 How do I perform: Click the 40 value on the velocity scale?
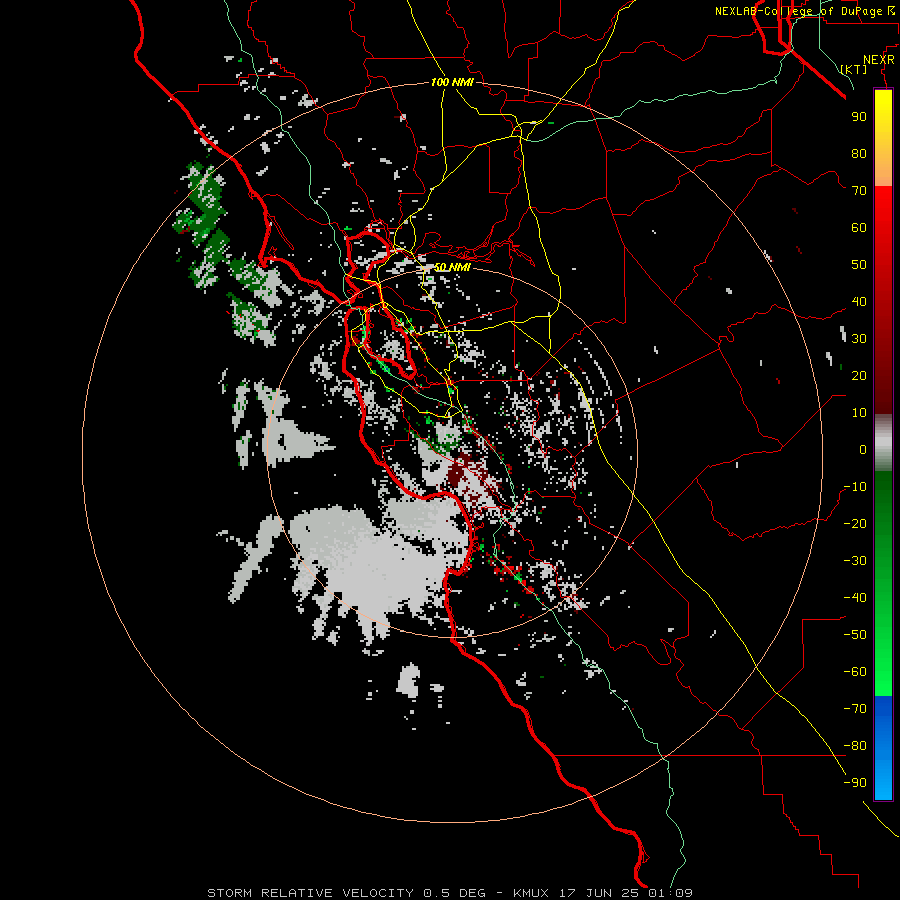click(x=859, y=301)
